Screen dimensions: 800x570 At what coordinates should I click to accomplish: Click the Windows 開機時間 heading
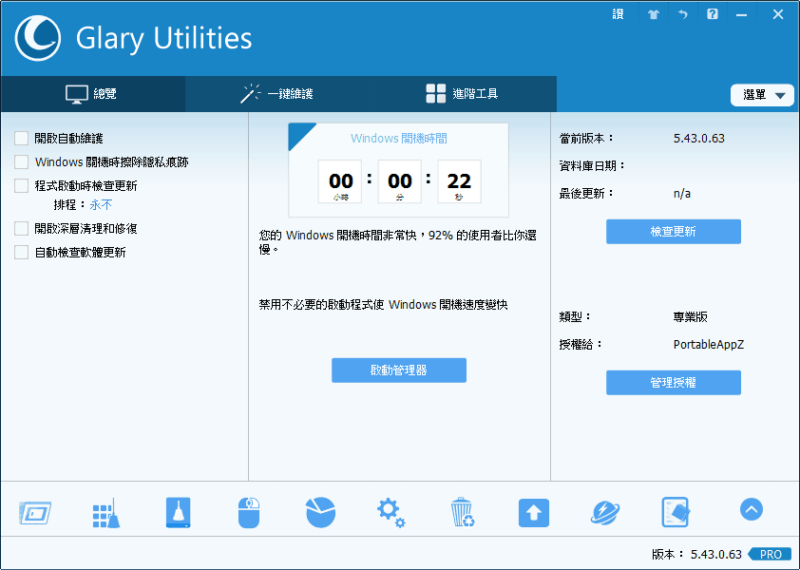(399, 138)
